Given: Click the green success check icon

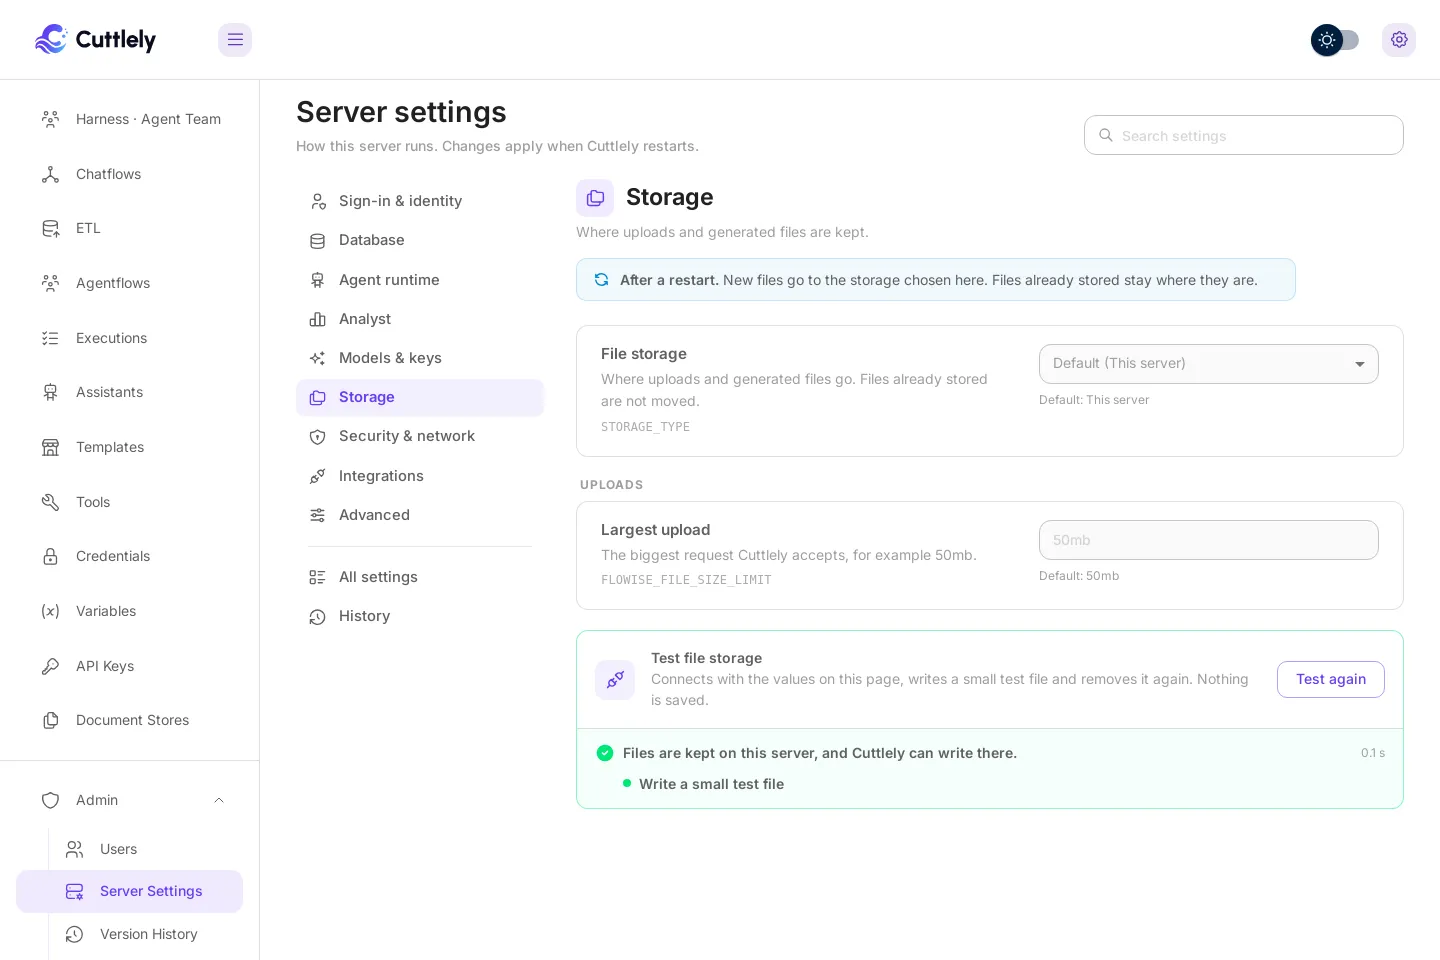Looking at the screenshot, I should tap(605, 753).
